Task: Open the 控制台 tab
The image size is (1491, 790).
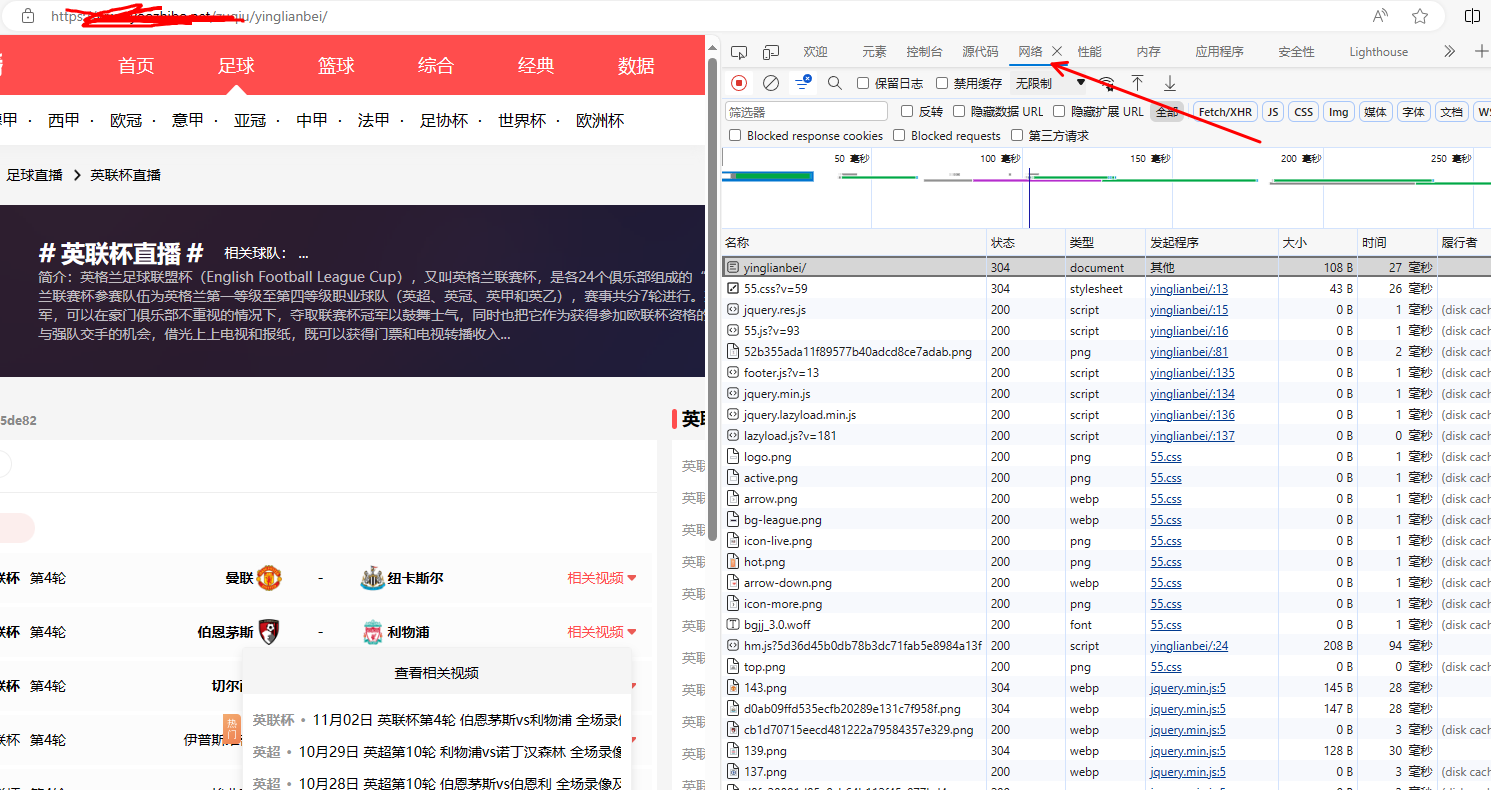Action: [x=924, y=52]
